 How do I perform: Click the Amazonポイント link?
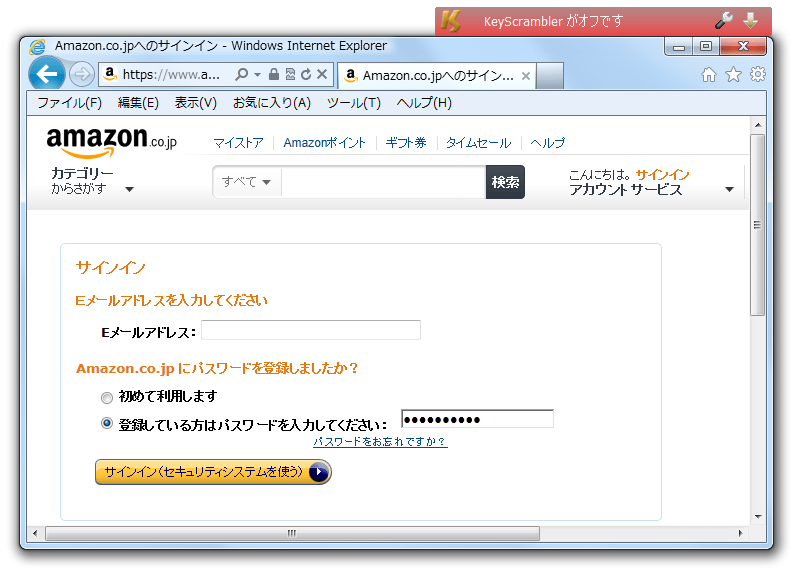point(324,143)
